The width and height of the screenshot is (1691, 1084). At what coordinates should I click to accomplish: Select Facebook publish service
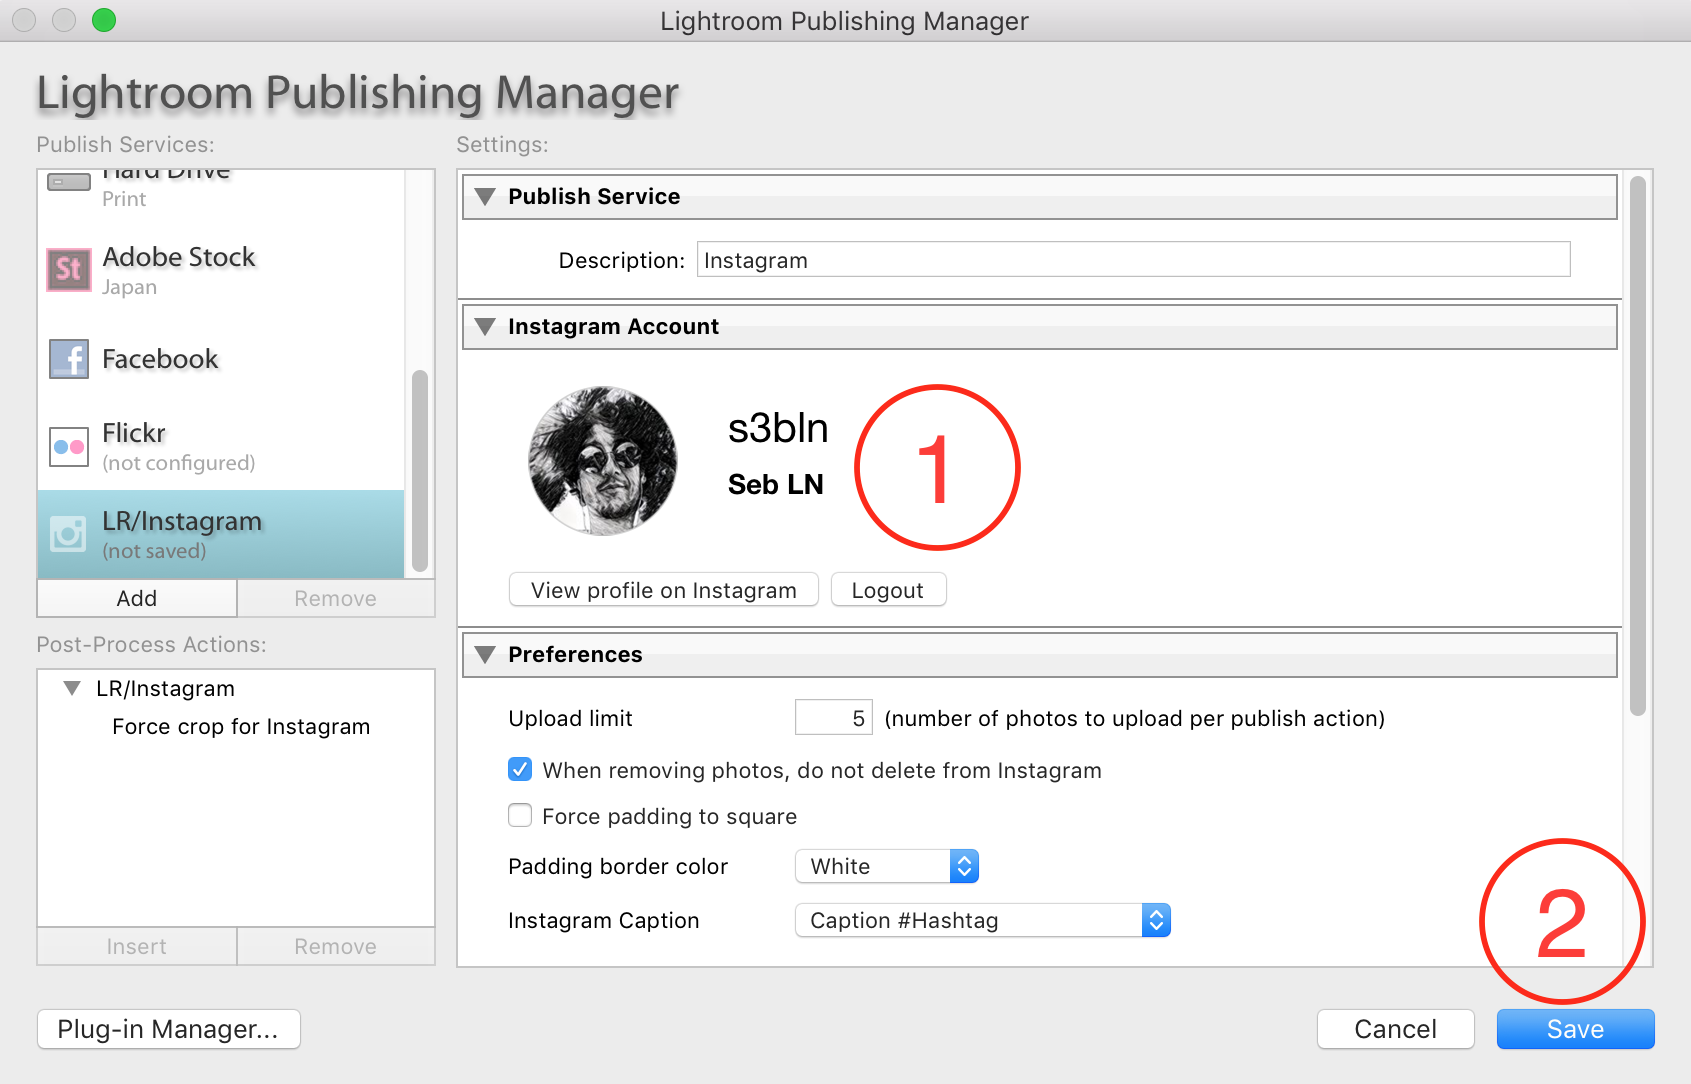(x=221, y=359)
